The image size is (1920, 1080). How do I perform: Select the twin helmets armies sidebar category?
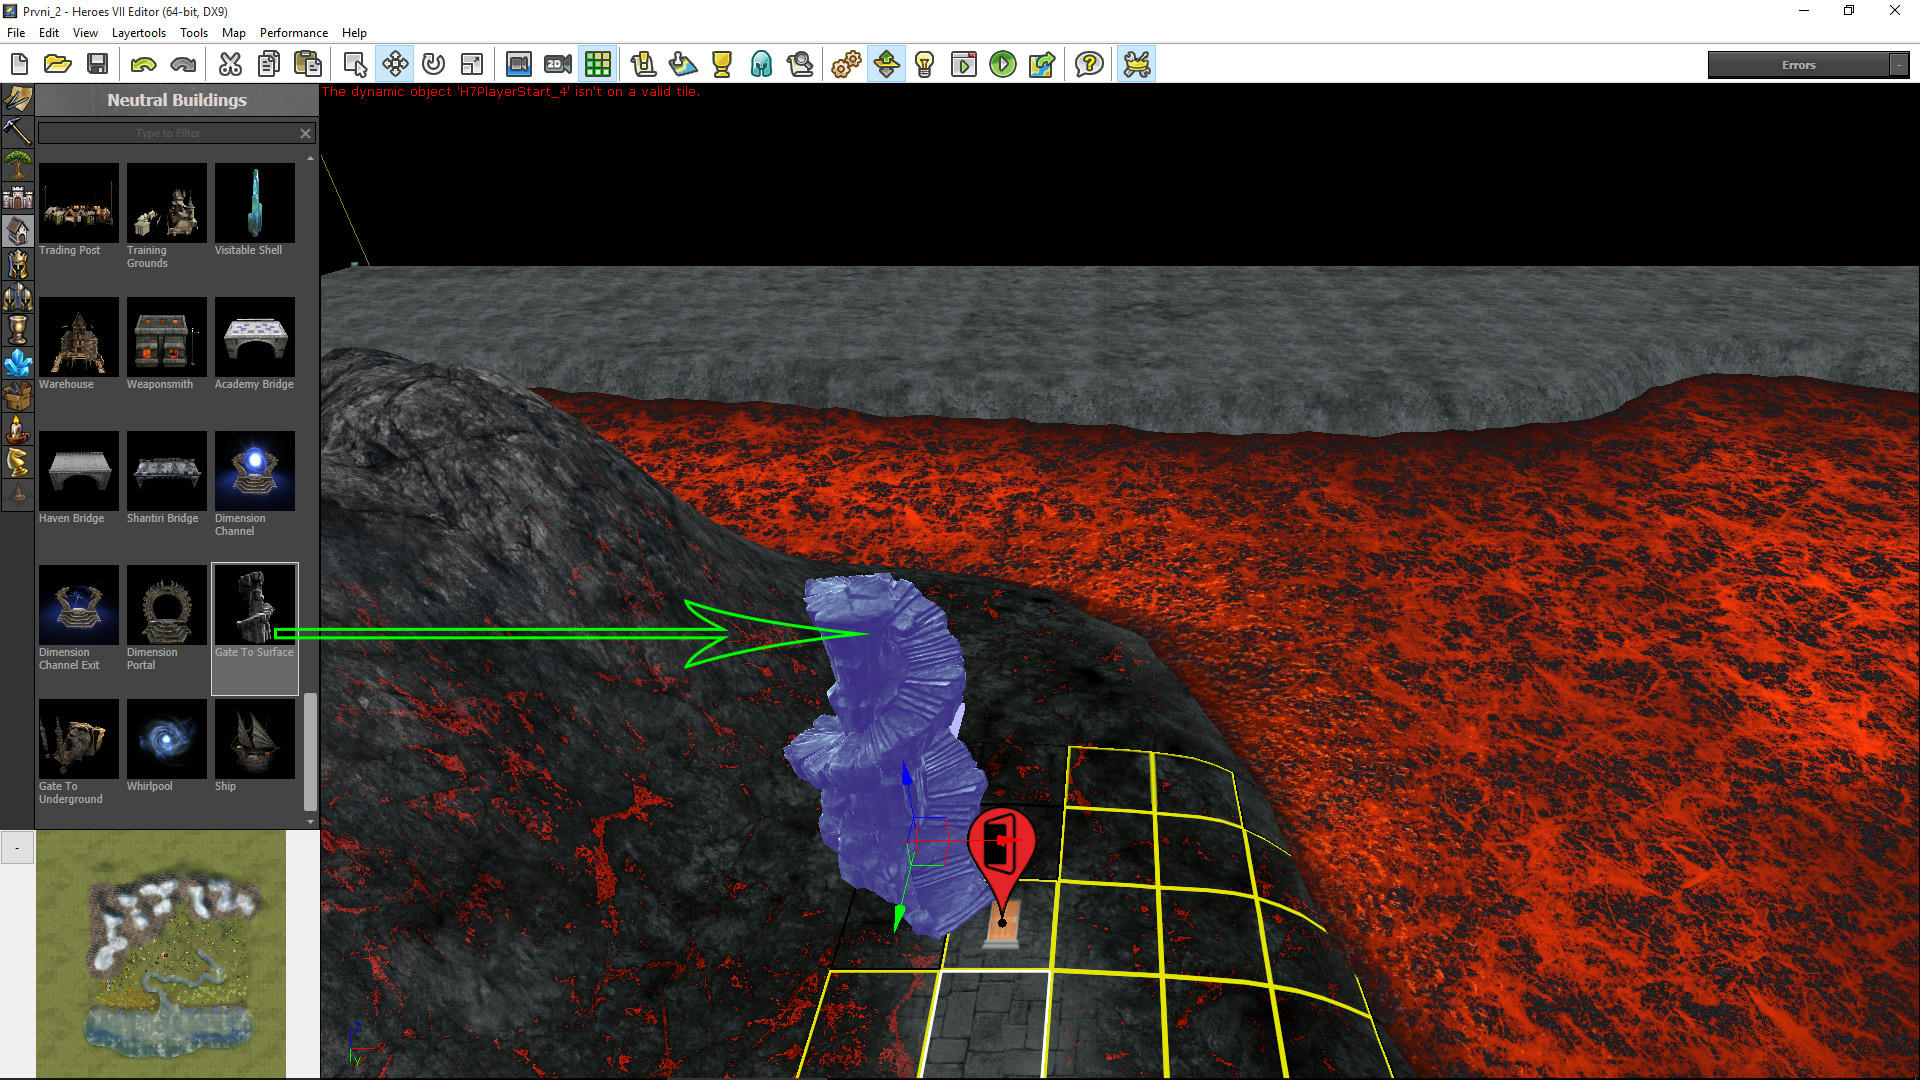tap(18, 297)
